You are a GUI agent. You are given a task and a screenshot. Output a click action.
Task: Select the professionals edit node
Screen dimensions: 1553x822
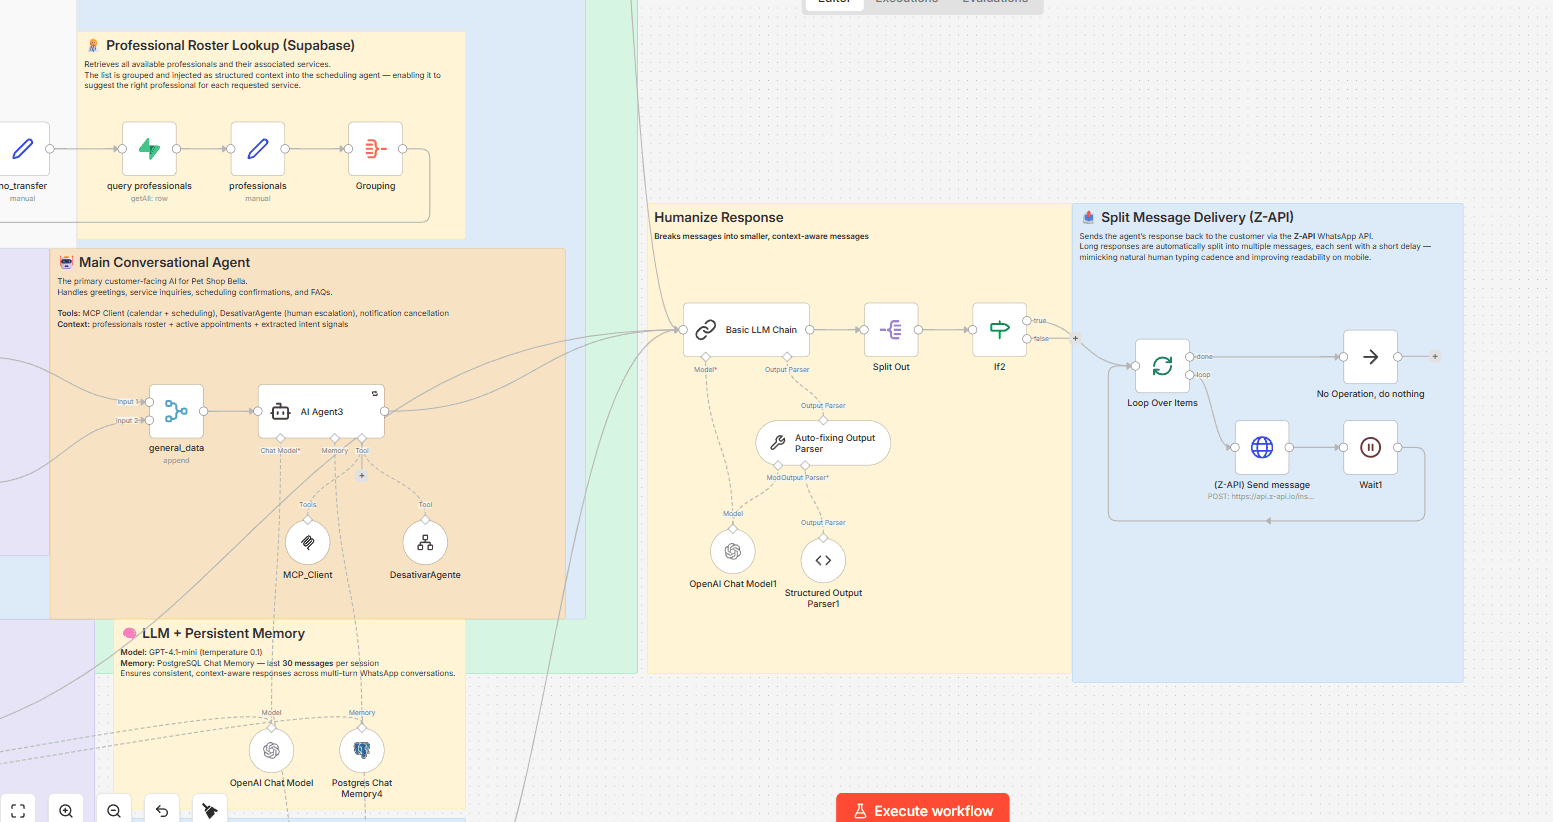258,149
